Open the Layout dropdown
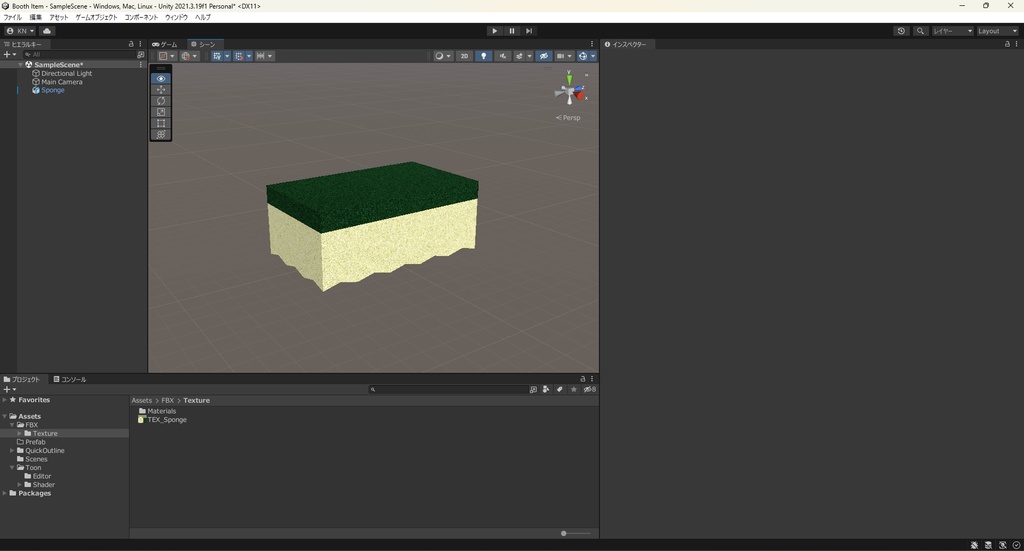Viewport: 1024px width, 551px height. (997, 31)
